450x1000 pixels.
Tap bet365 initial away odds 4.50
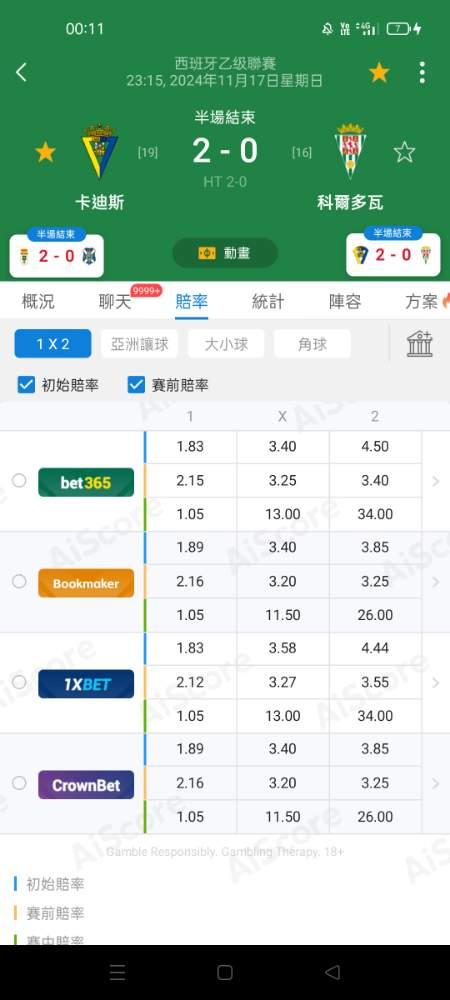click(375, 446)
